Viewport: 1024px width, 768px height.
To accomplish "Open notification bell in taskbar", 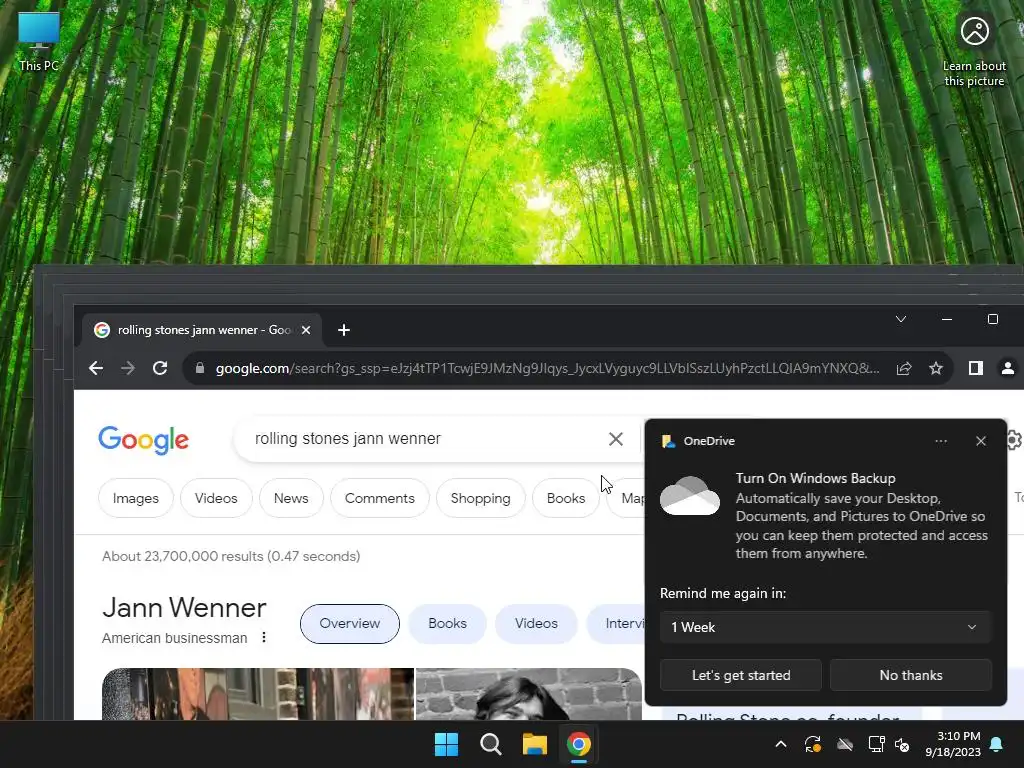I will (997, 744).
